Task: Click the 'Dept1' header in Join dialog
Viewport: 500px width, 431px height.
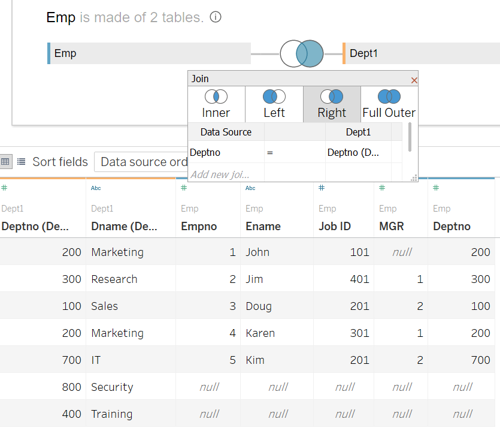Action: tap(358, 132)
